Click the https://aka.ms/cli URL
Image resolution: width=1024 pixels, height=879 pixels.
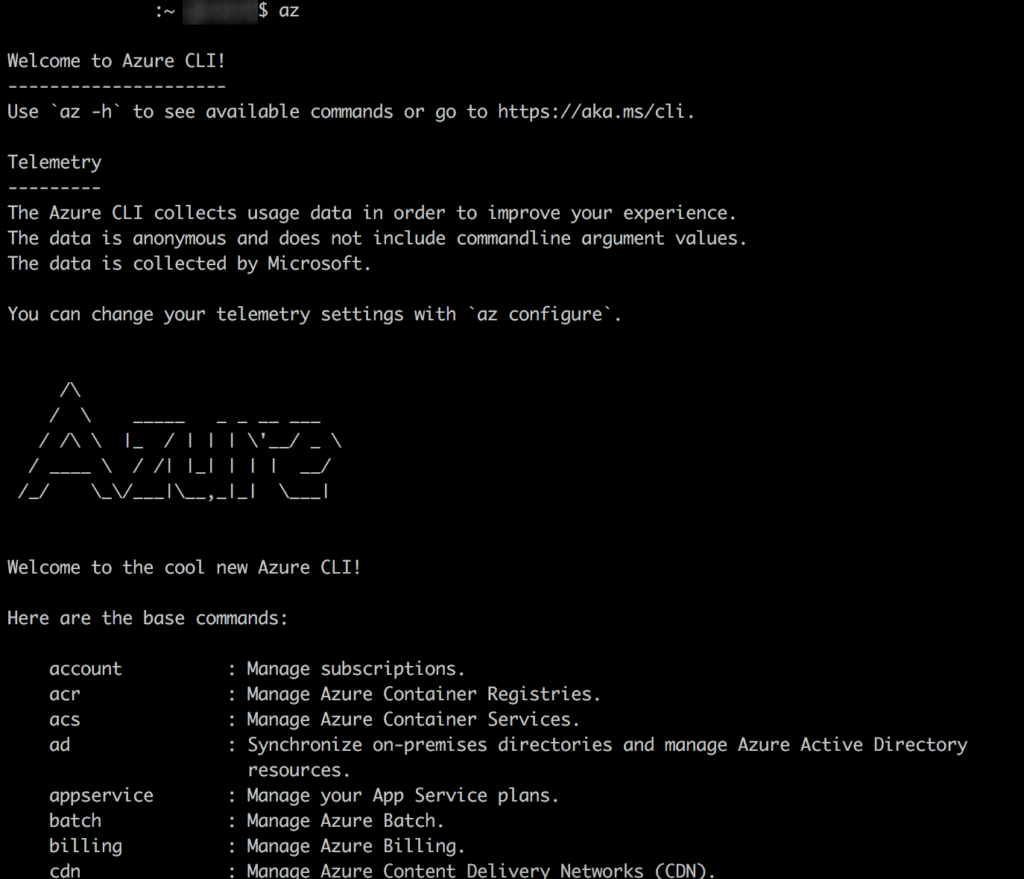[x=593, y=112]
